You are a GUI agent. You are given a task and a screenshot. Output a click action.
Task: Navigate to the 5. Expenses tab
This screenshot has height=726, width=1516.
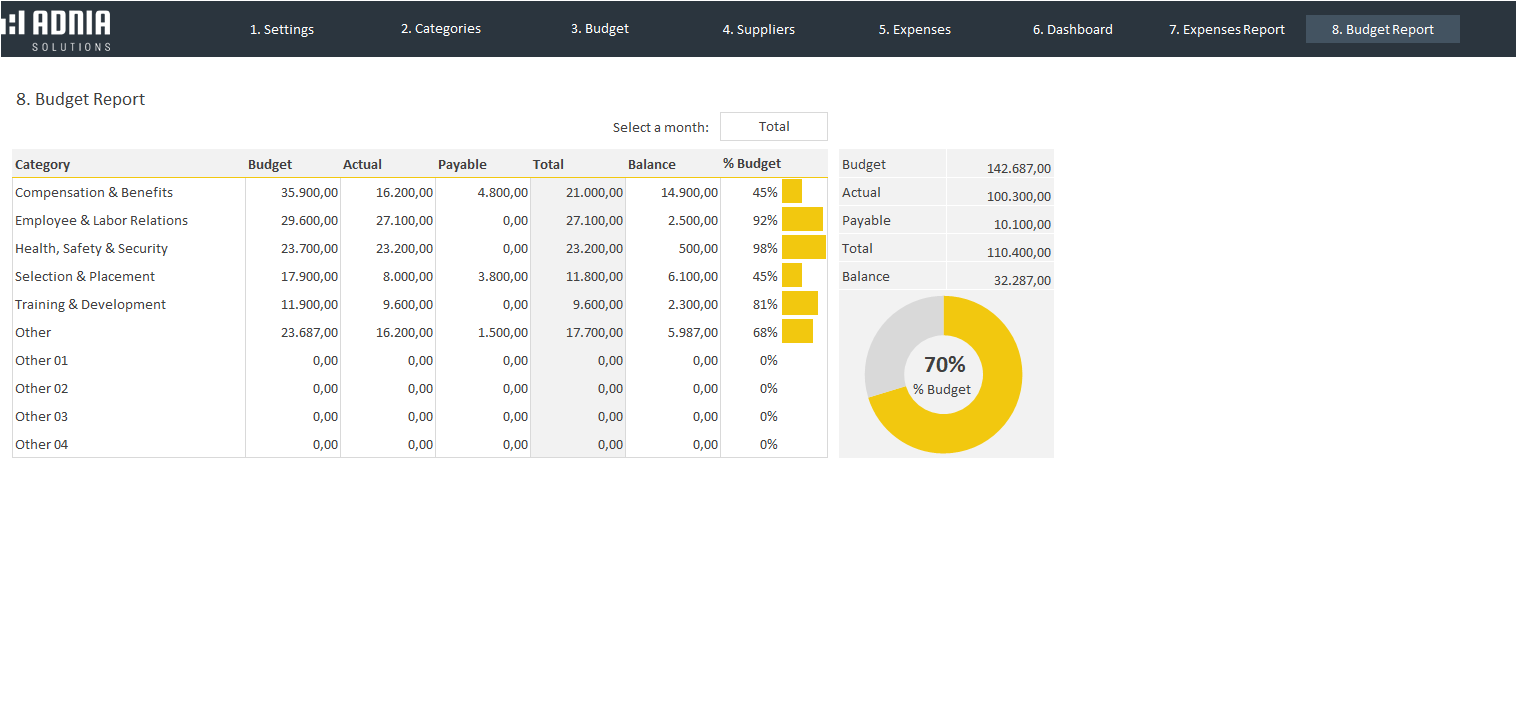click(914, 29)
